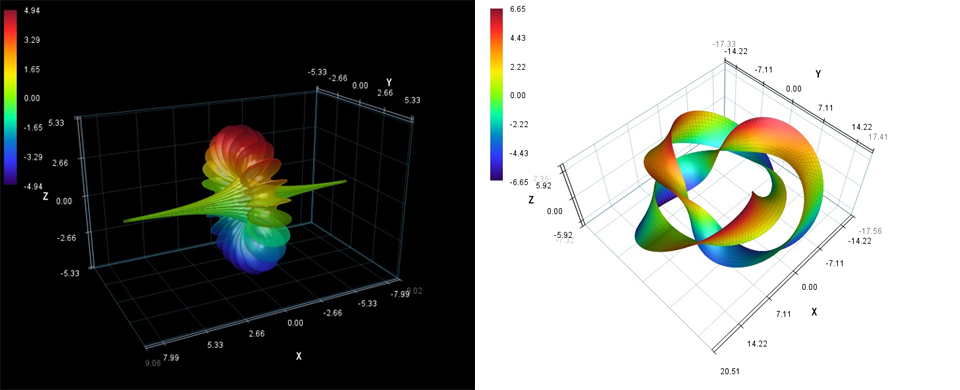This screenshot has width=960, height=390.
Task: Click the gray -17.33 Y axis limit value
Action: 723,43
